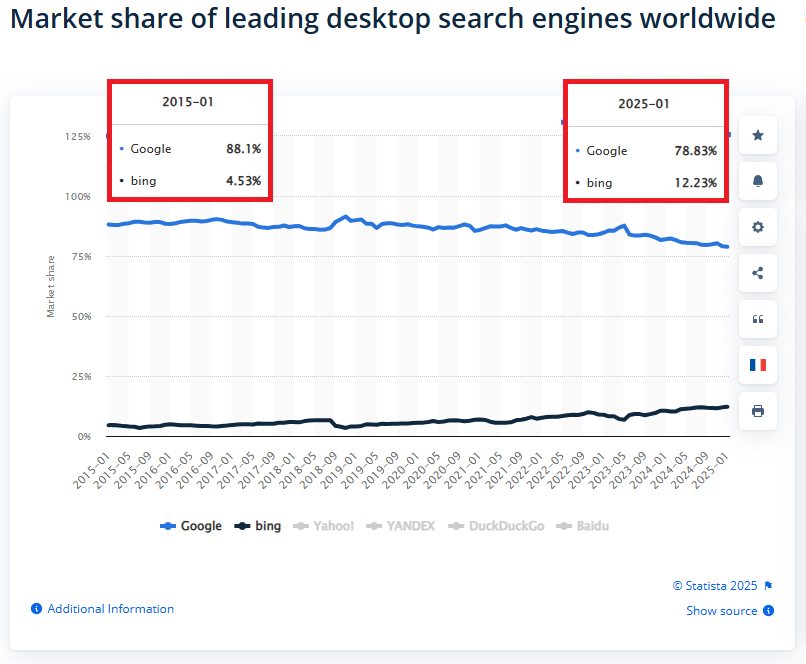
Task: Click the 50% y-axis label
Action: click(x=81, y=317)
